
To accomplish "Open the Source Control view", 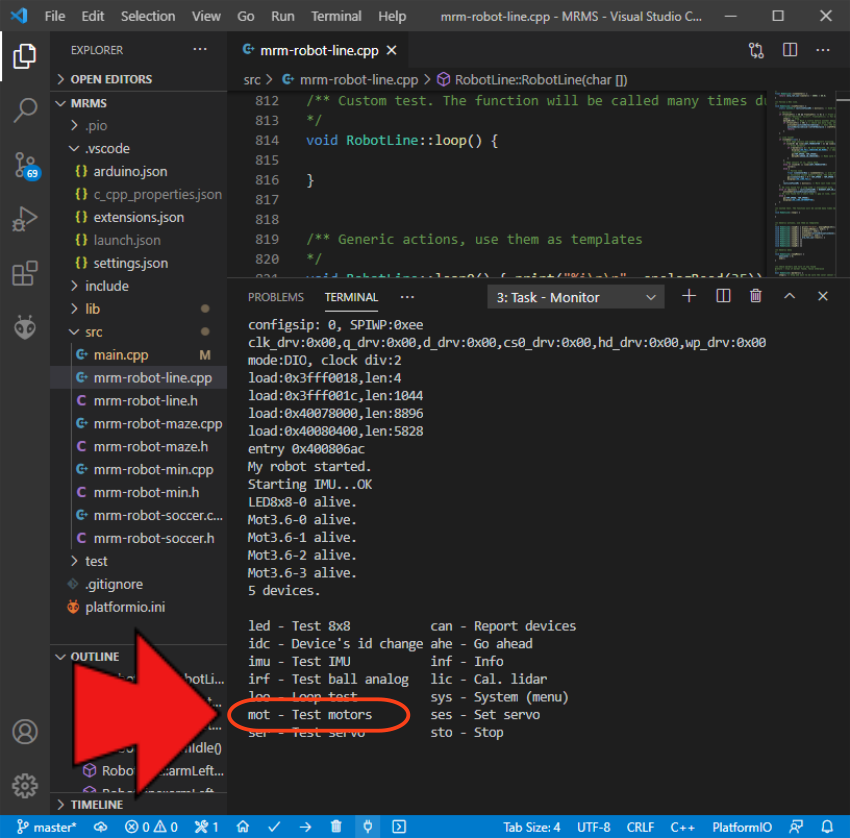I will point(25,164).
